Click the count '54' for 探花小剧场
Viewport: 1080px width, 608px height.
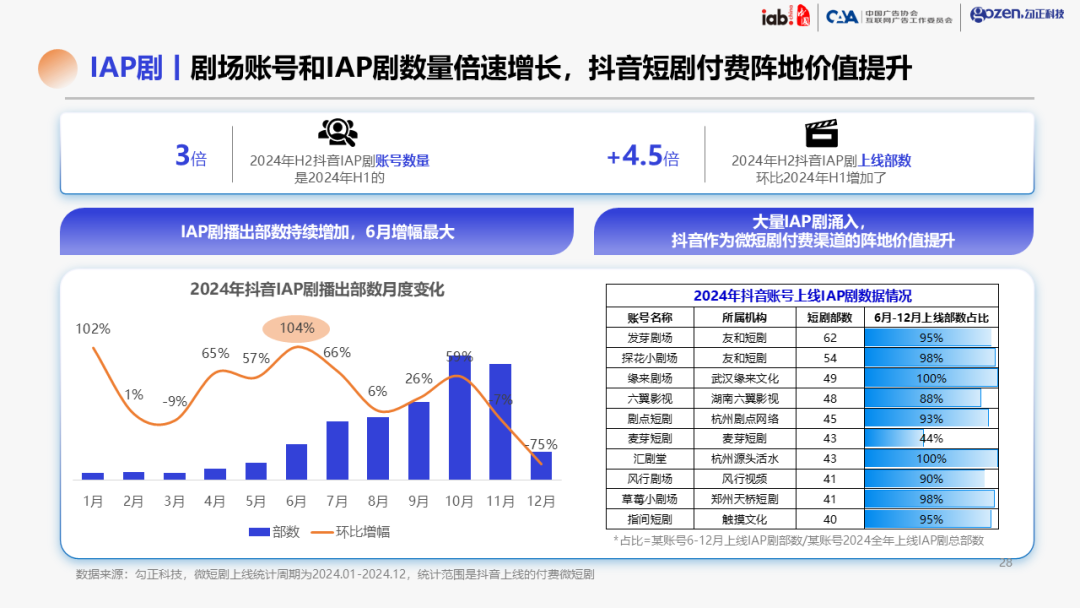830,358
